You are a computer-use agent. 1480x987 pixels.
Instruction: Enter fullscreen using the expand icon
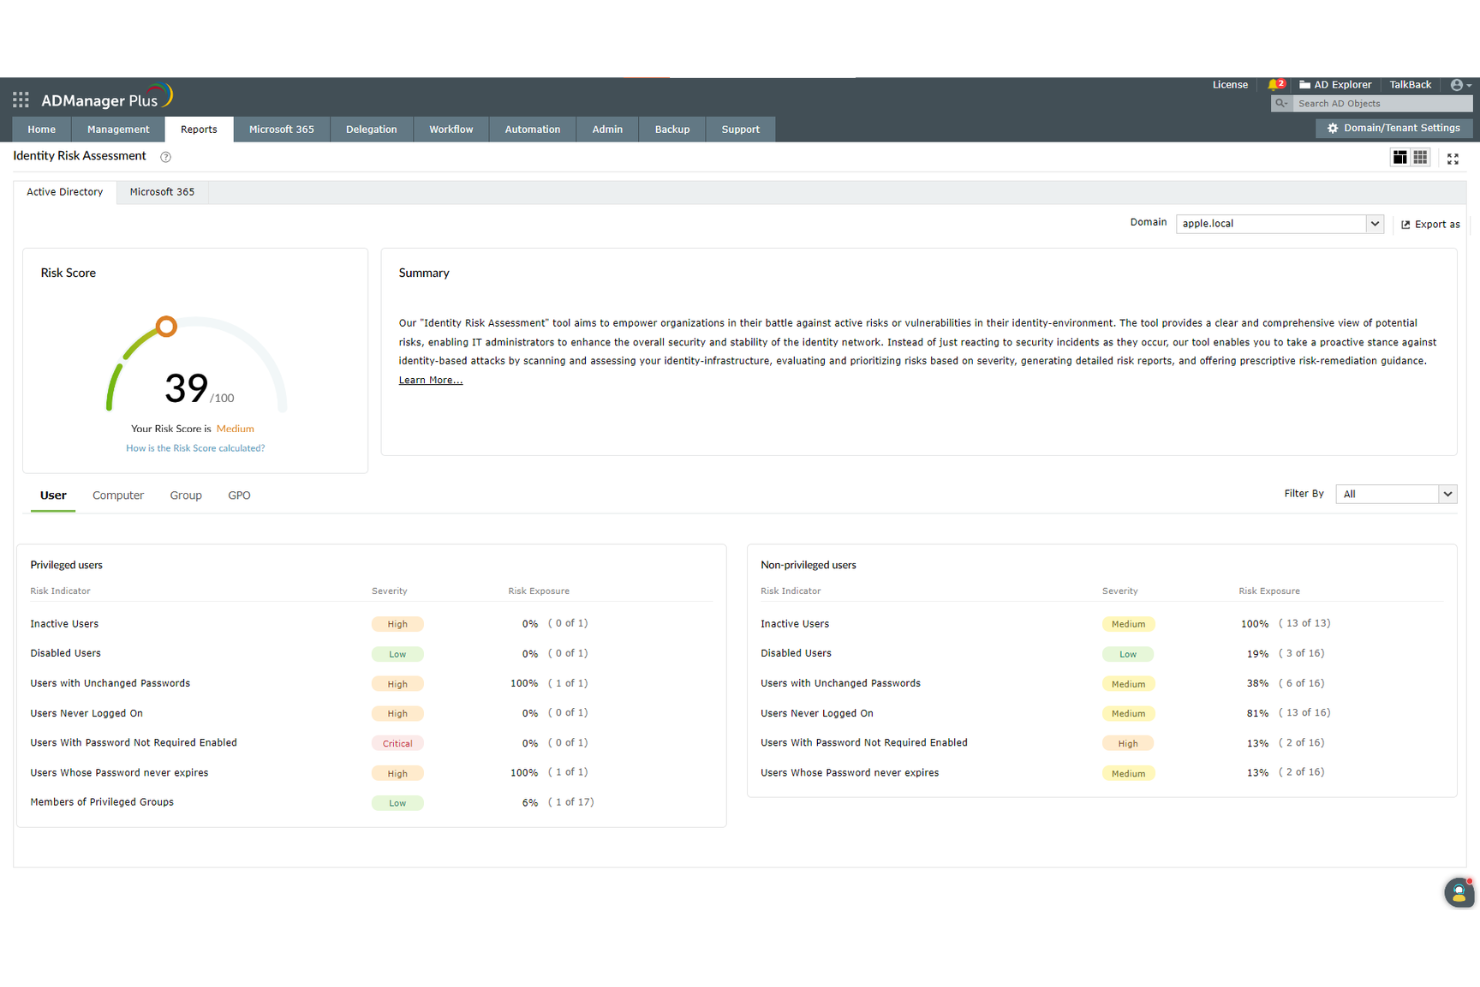pyautogui.click(x=1452, y=157)
